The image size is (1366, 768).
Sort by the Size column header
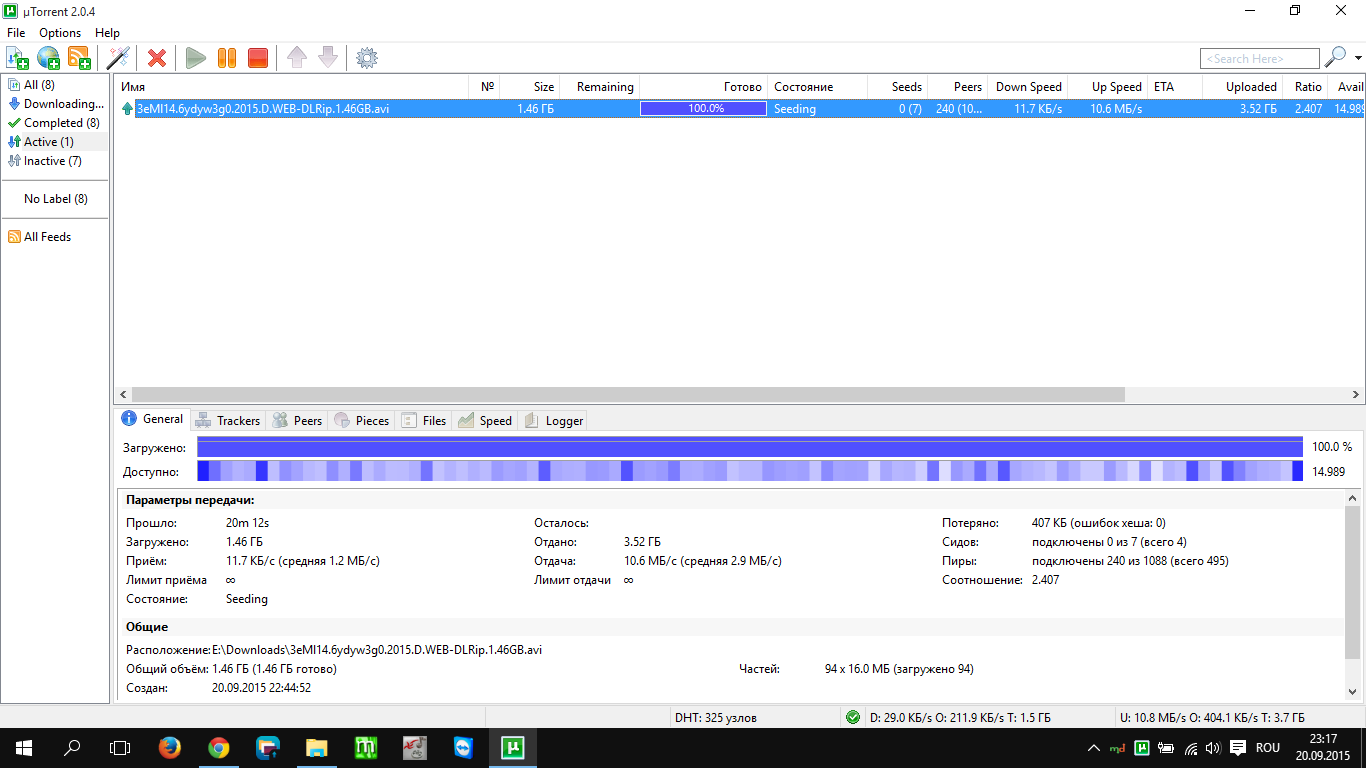point(529,87)
